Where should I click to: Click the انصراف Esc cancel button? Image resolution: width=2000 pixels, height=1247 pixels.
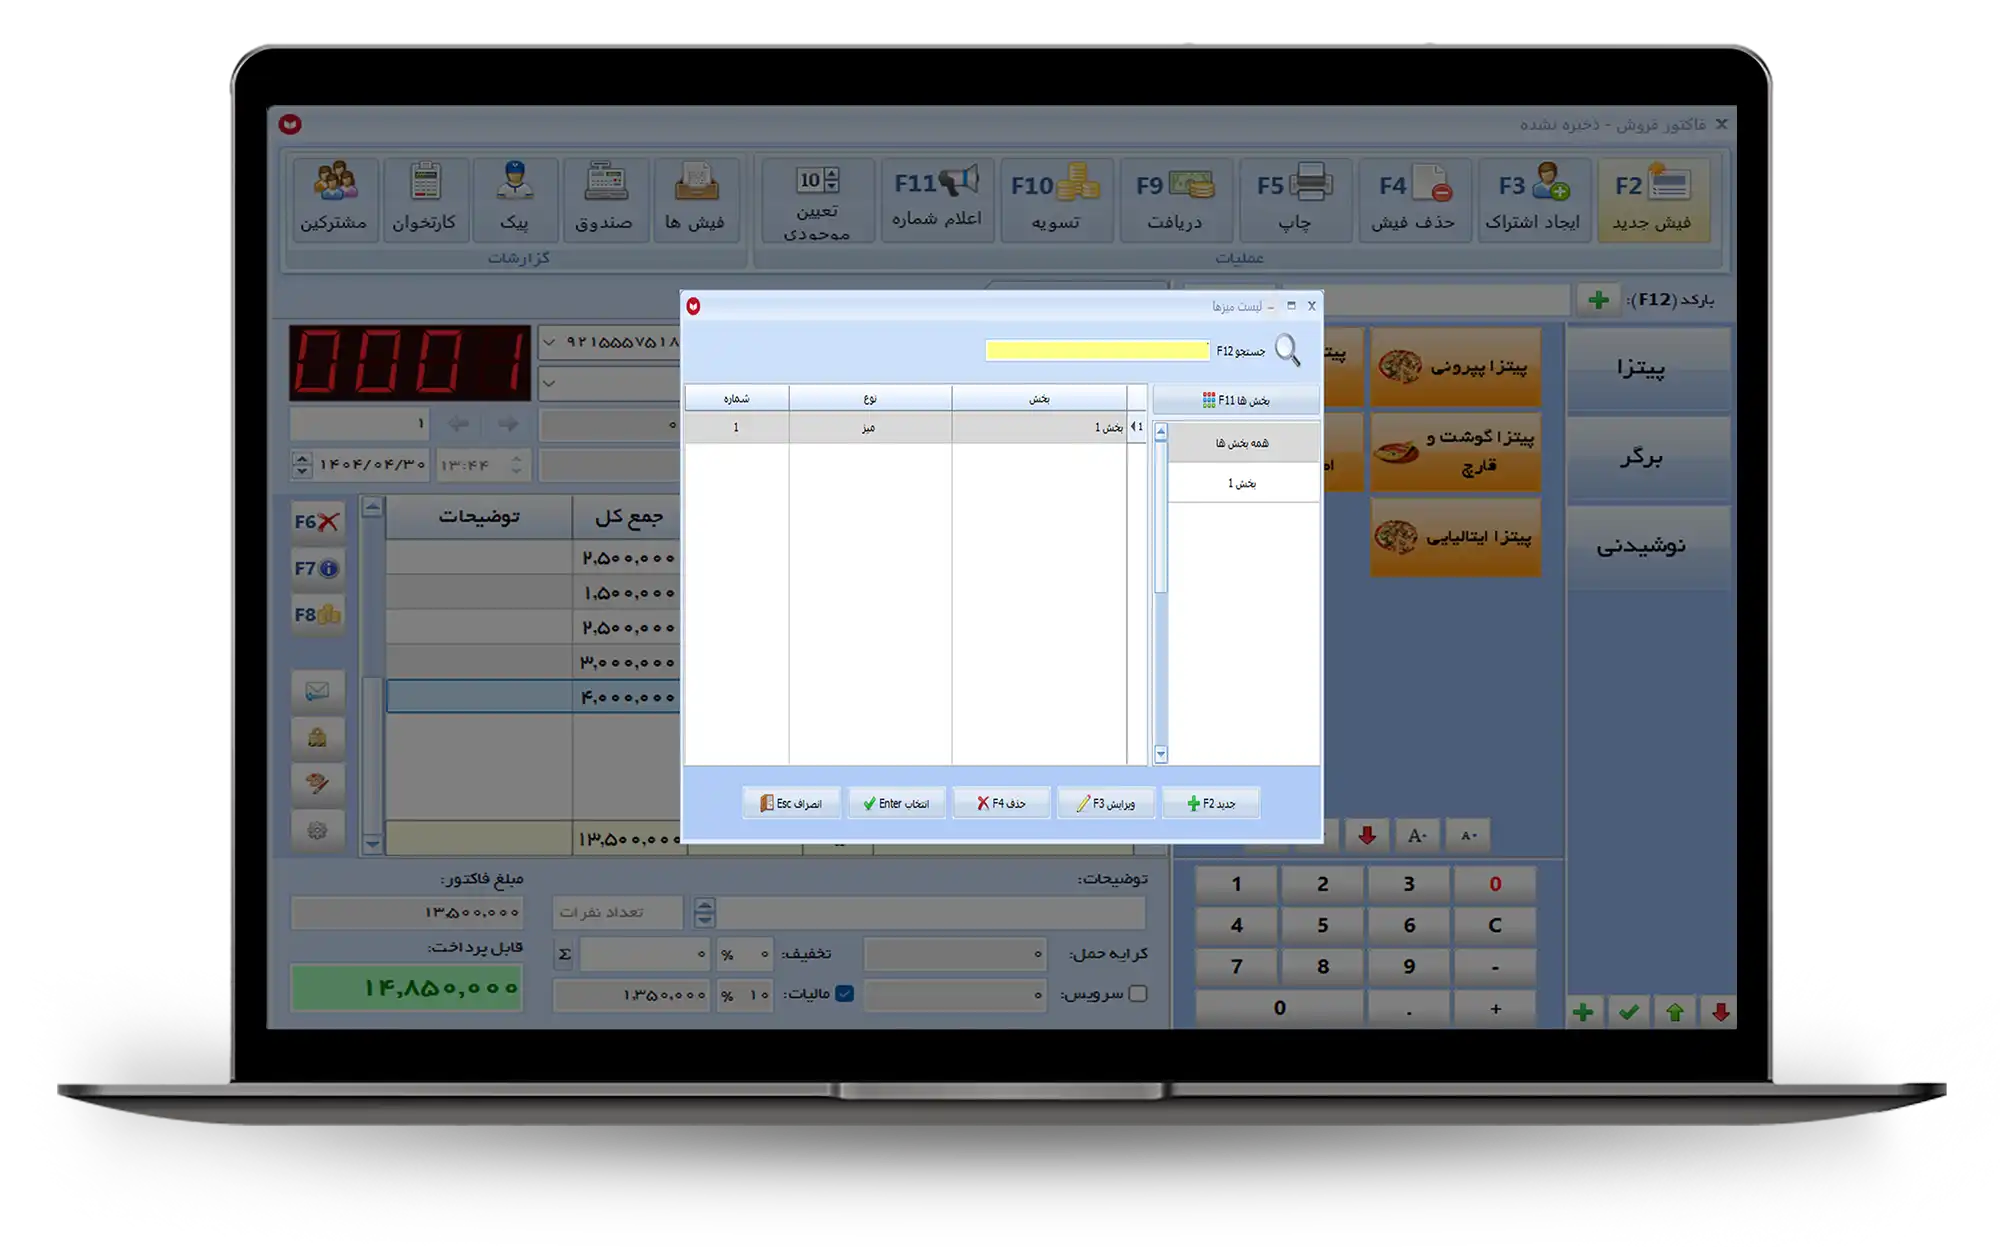[x=791, y=803]
